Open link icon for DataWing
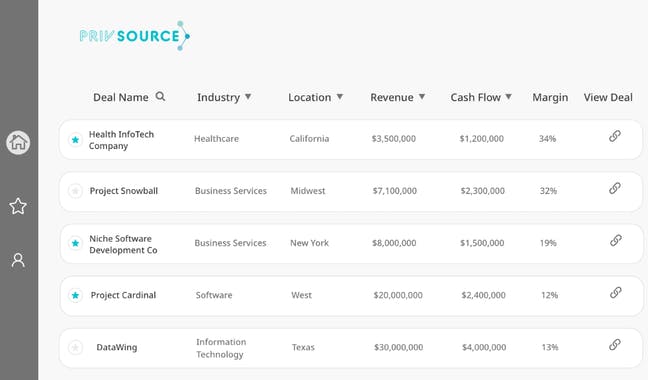The height and width of the screenshot is (380, 648). [x=615, y=344]
